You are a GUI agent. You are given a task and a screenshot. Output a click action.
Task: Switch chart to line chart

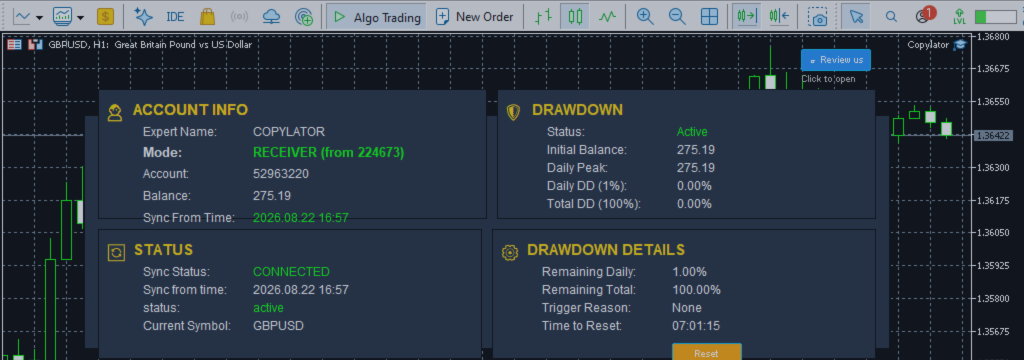[607, 16]
